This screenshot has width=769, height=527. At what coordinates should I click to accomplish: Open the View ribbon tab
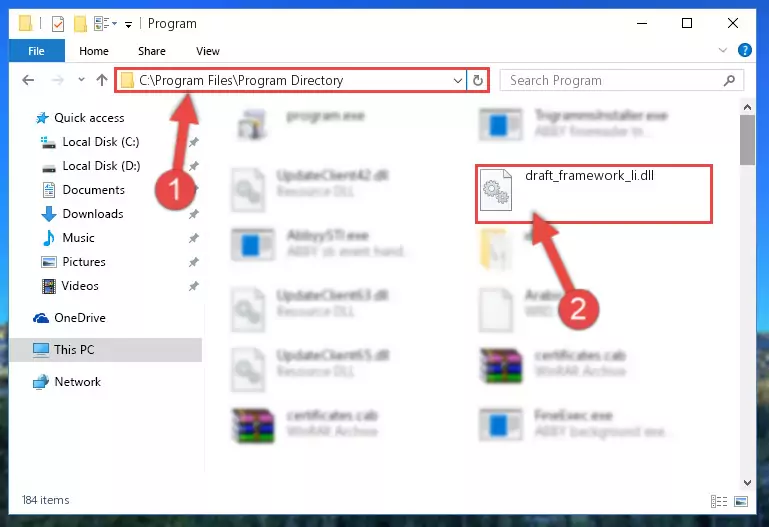point(207,51)
